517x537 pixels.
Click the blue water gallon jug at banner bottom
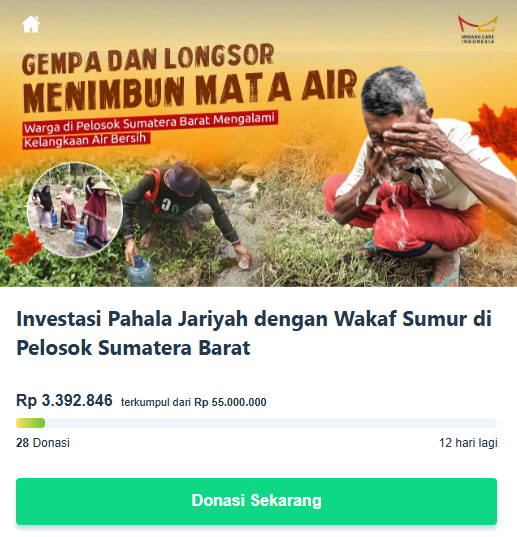pos(140,271)
